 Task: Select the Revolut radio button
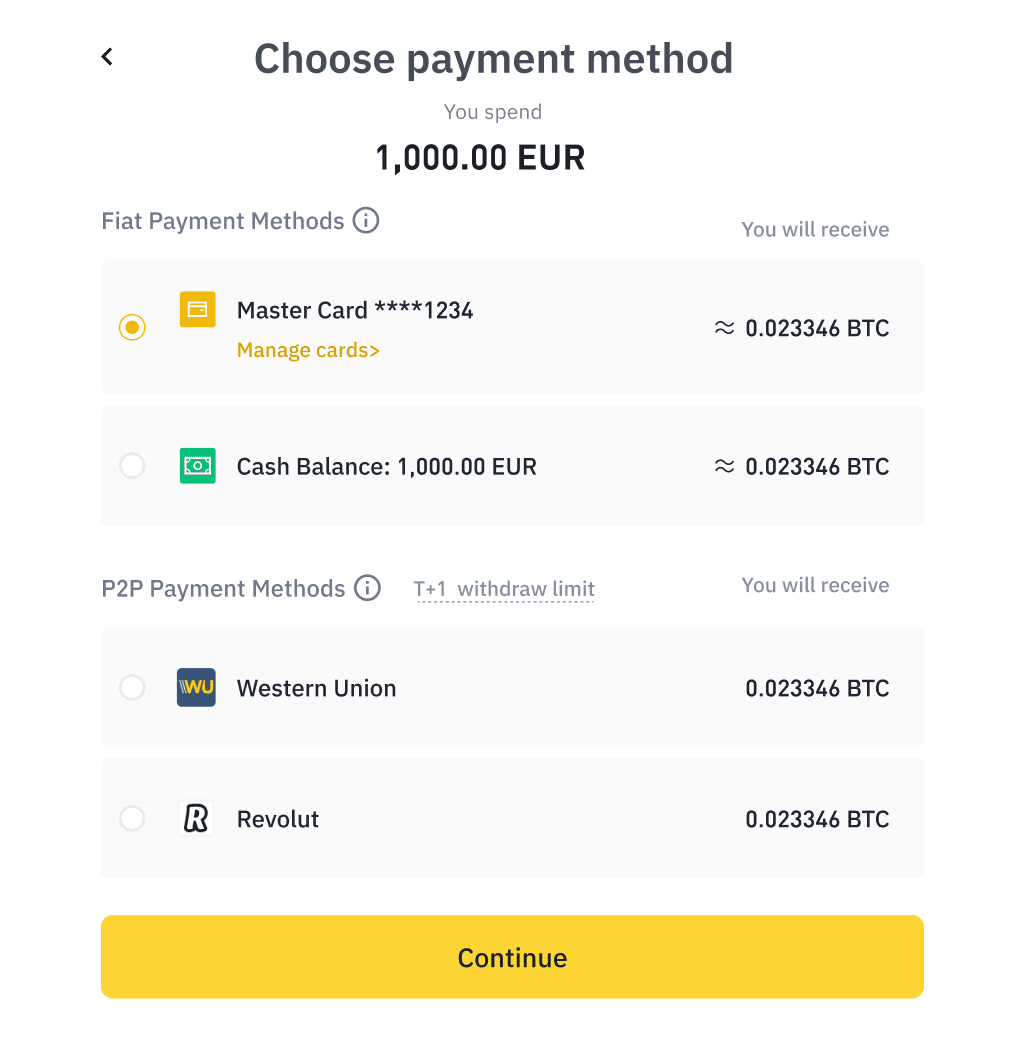(132, 819)
